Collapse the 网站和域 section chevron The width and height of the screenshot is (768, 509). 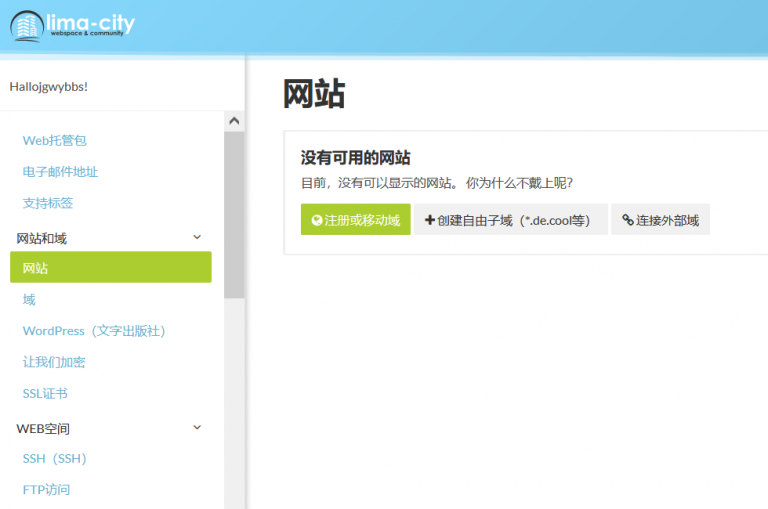[x=197, y=237]
